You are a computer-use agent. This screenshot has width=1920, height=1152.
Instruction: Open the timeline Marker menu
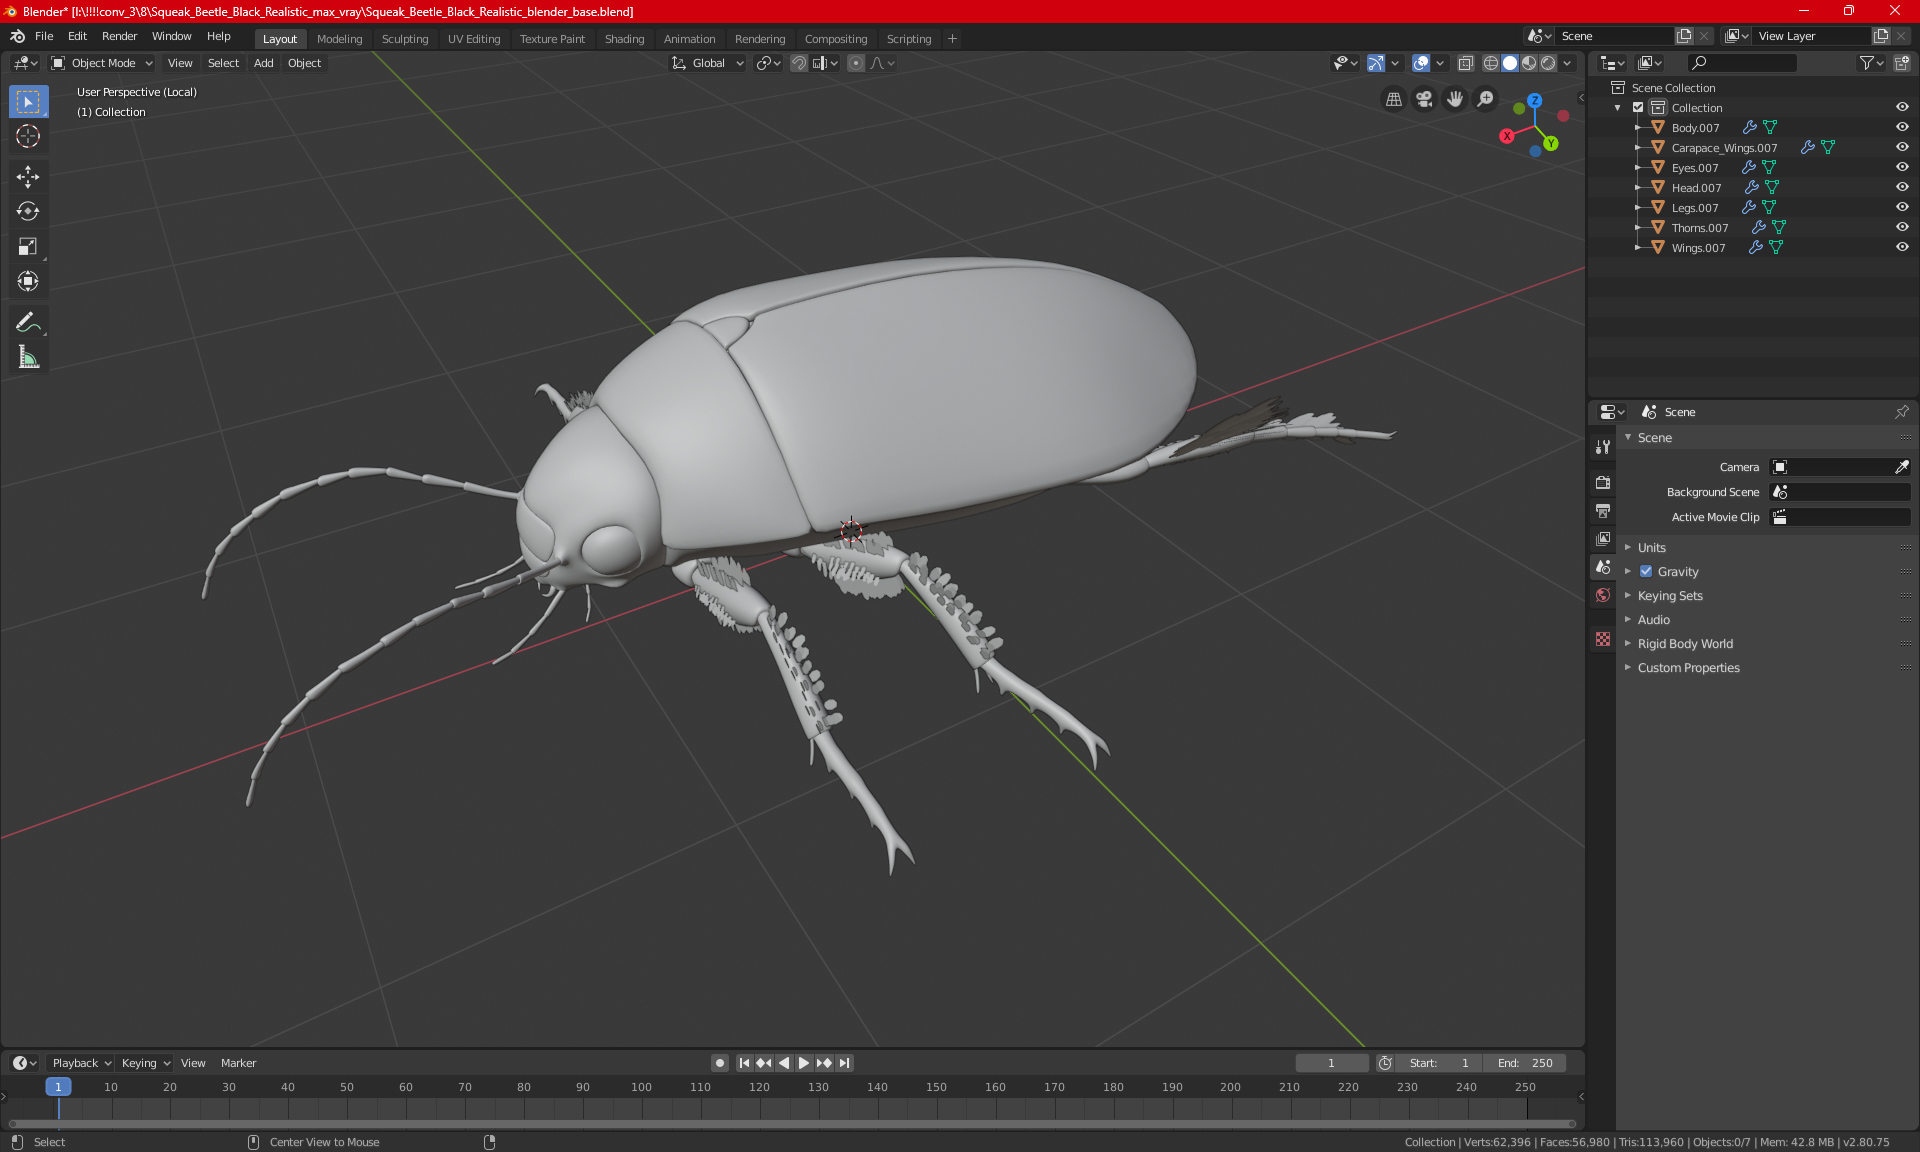point(238,1063)
